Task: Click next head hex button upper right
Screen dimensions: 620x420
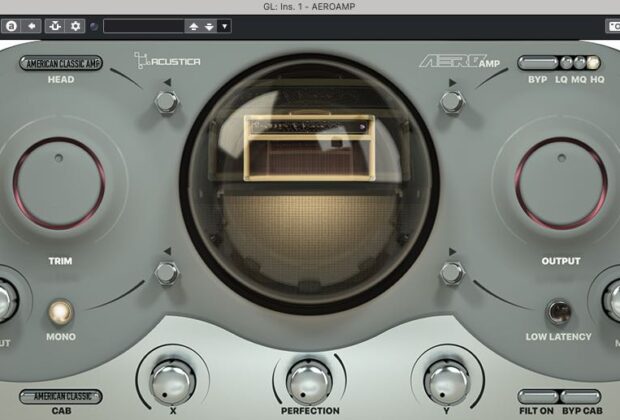Action: (x=452, y=102)
